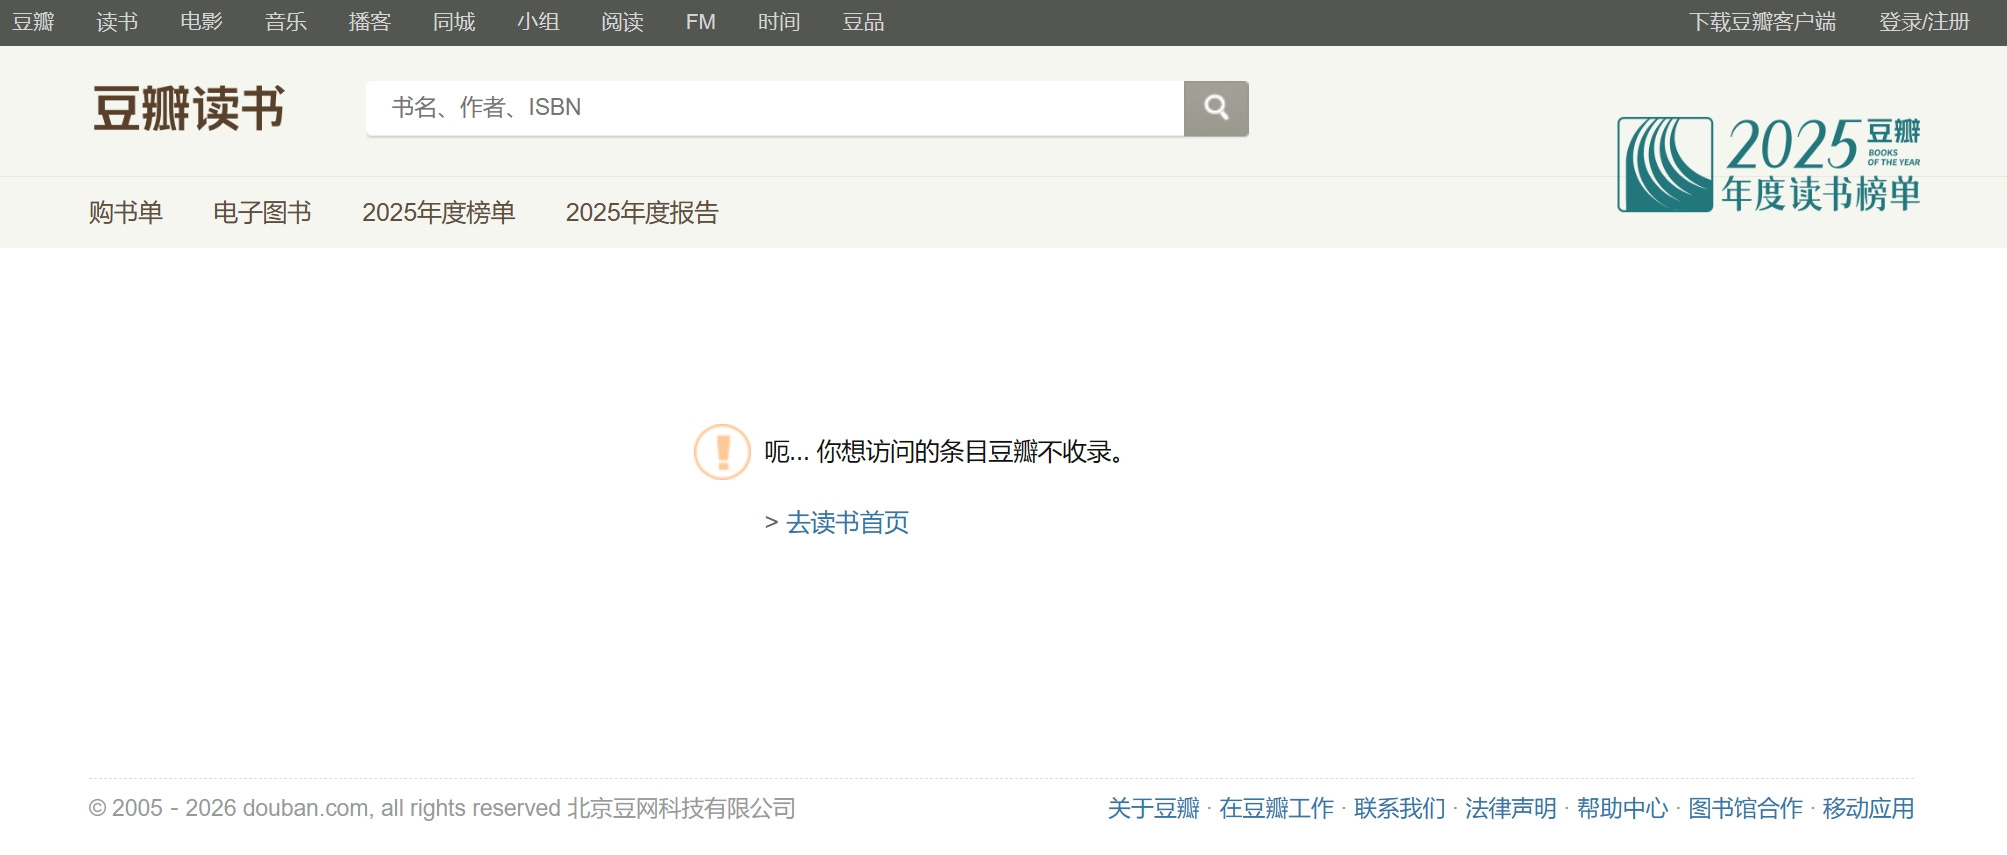The image size is (2007, 855).
Task: Click the 呃... 你想访问的条目豆瓣不收录 message
Action: coord(945,452)
